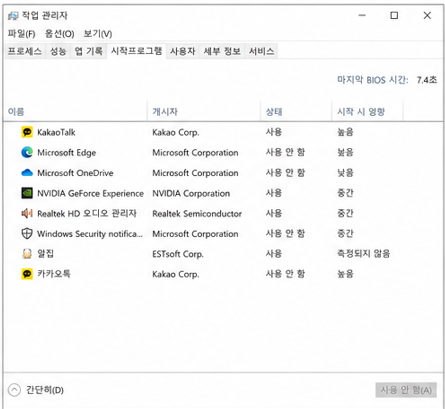The width and height of the screenshot is (445, 409).
Task: Click the KakaoTalk yellow chat icon
Action: tap(27, 132)
